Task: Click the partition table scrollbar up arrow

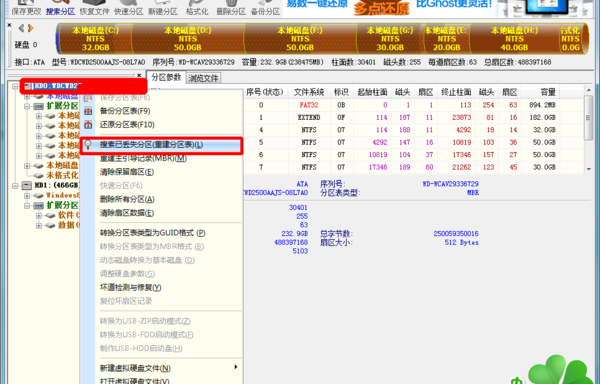Action: point(589,90)
